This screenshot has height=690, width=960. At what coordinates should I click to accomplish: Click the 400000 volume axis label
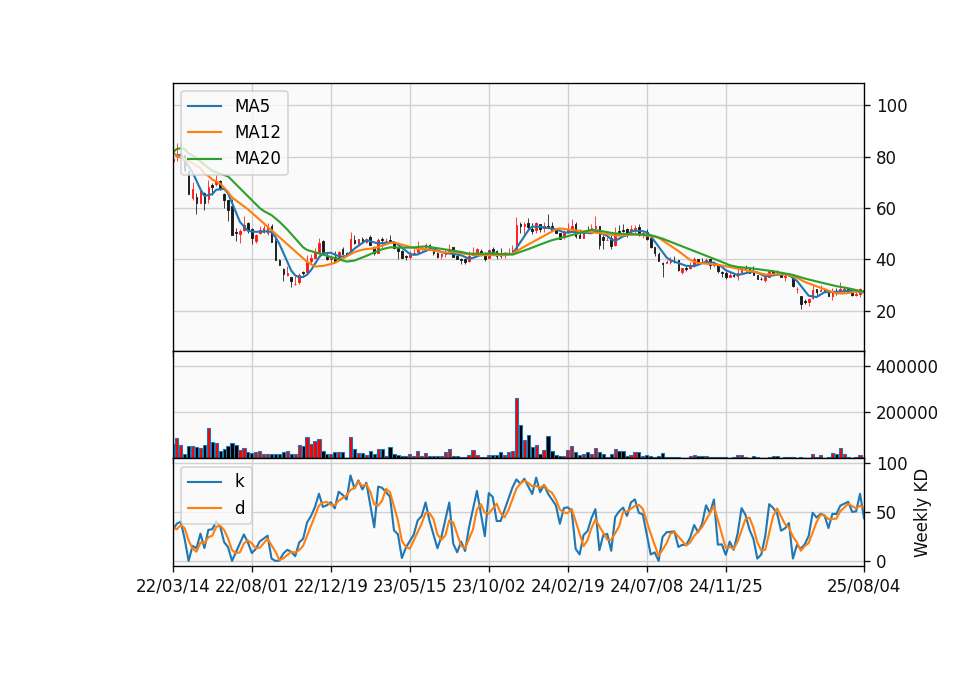[x=907, y=367]
